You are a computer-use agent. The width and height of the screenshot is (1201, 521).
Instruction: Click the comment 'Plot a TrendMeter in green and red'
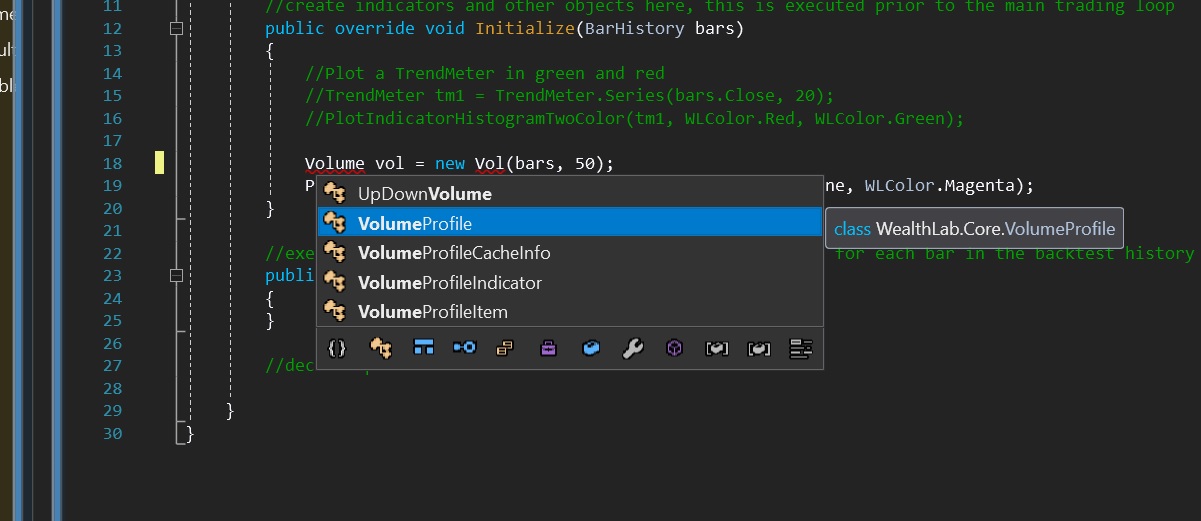click(484, 73)
